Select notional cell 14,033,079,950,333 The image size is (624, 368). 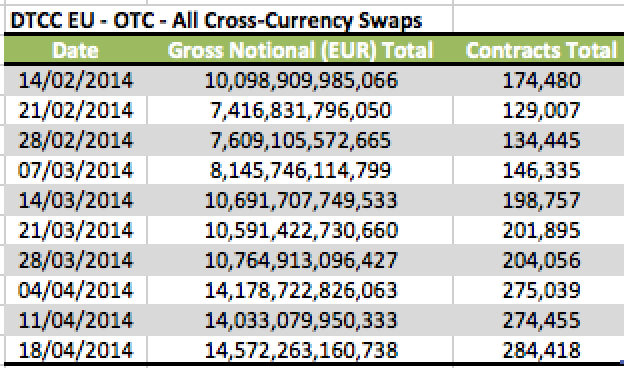(x=301, y=320)
